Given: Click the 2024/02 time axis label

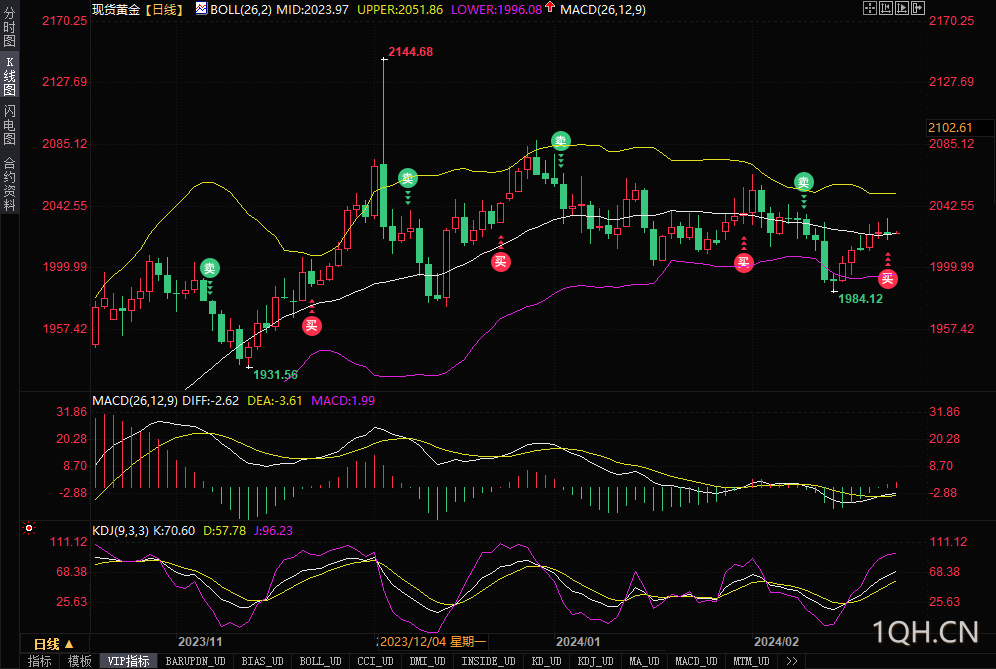Looking at the screenshot, I should [776, 642].
